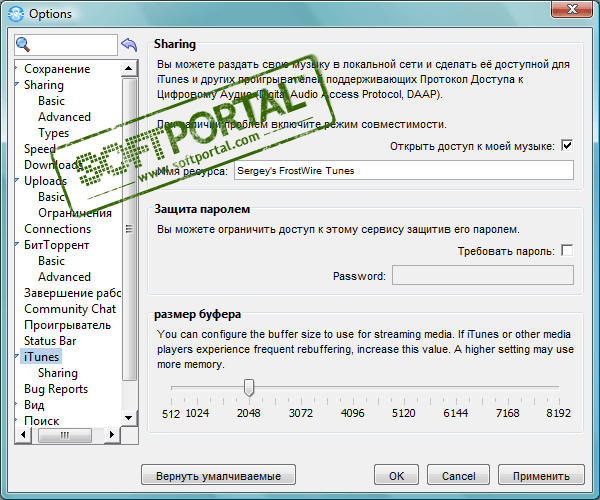This screenshot has height=500, width=600.
Task: Select Ограничения under Uploads
Action: point(75,213)
